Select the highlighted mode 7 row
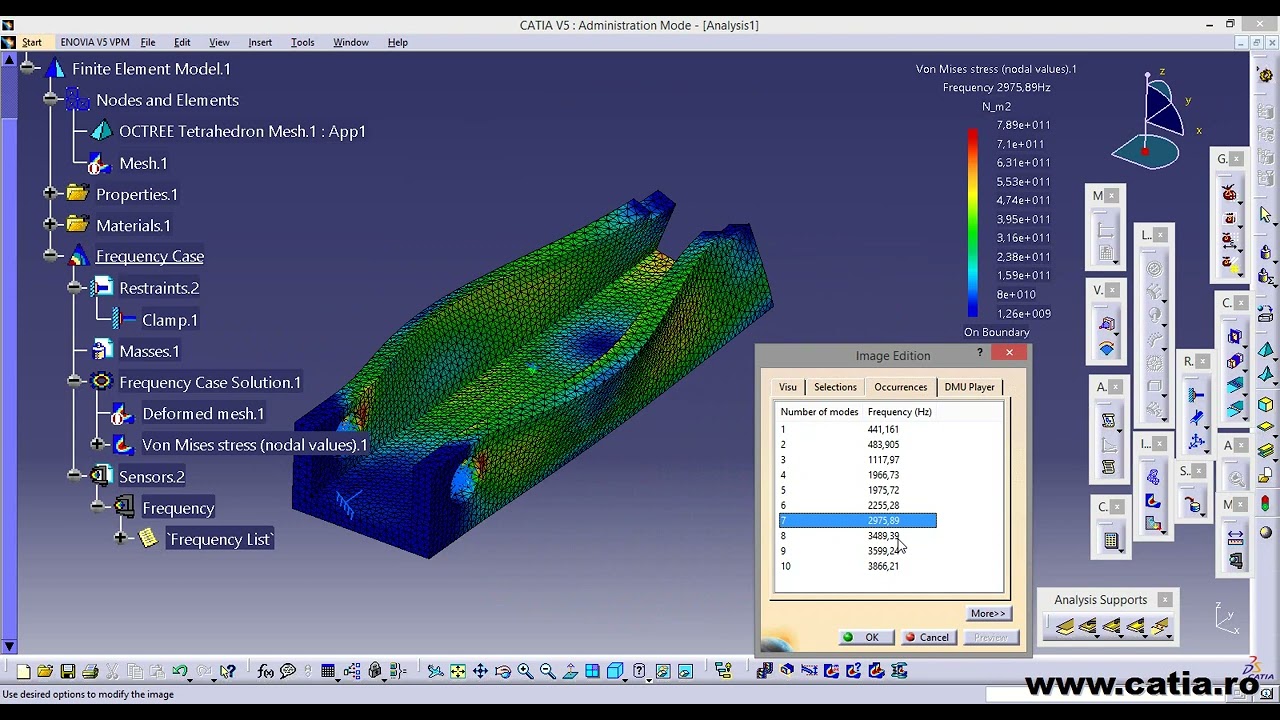The image size is (1280, 720). pyautogui.click(x=858, y=521)
